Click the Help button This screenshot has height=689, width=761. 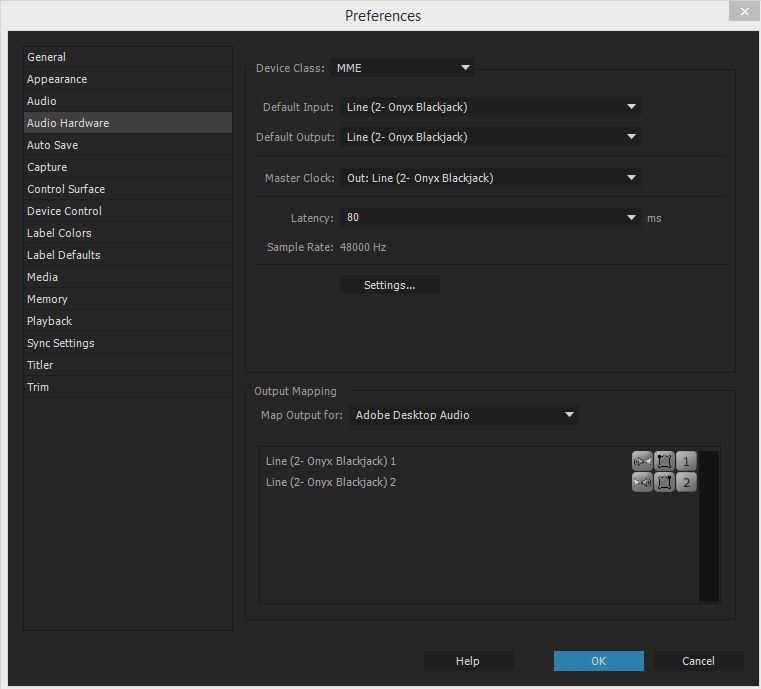(468, 661)
